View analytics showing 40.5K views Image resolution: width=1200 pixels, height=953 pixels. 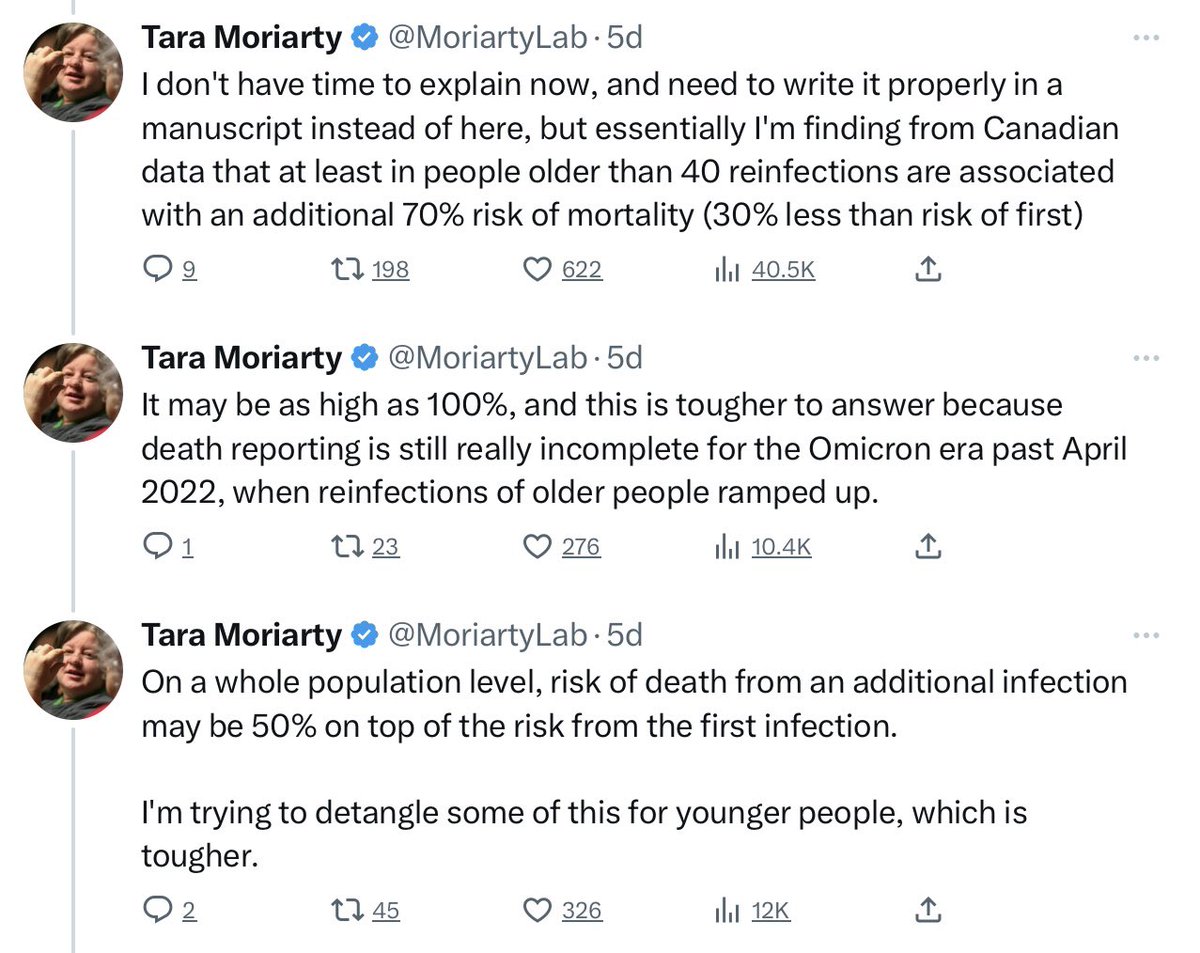(764, 269)
